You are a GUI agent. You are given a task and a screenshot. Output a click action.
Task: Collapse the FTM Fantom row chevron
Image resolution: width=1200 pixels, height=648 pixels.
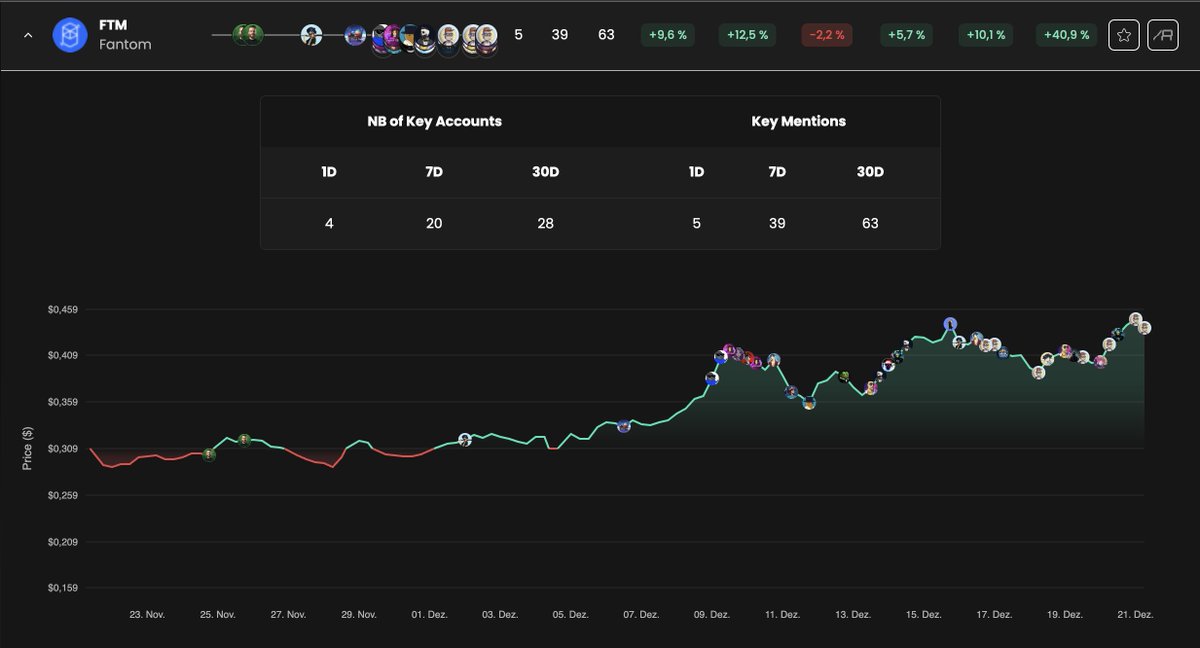(28, 35)
